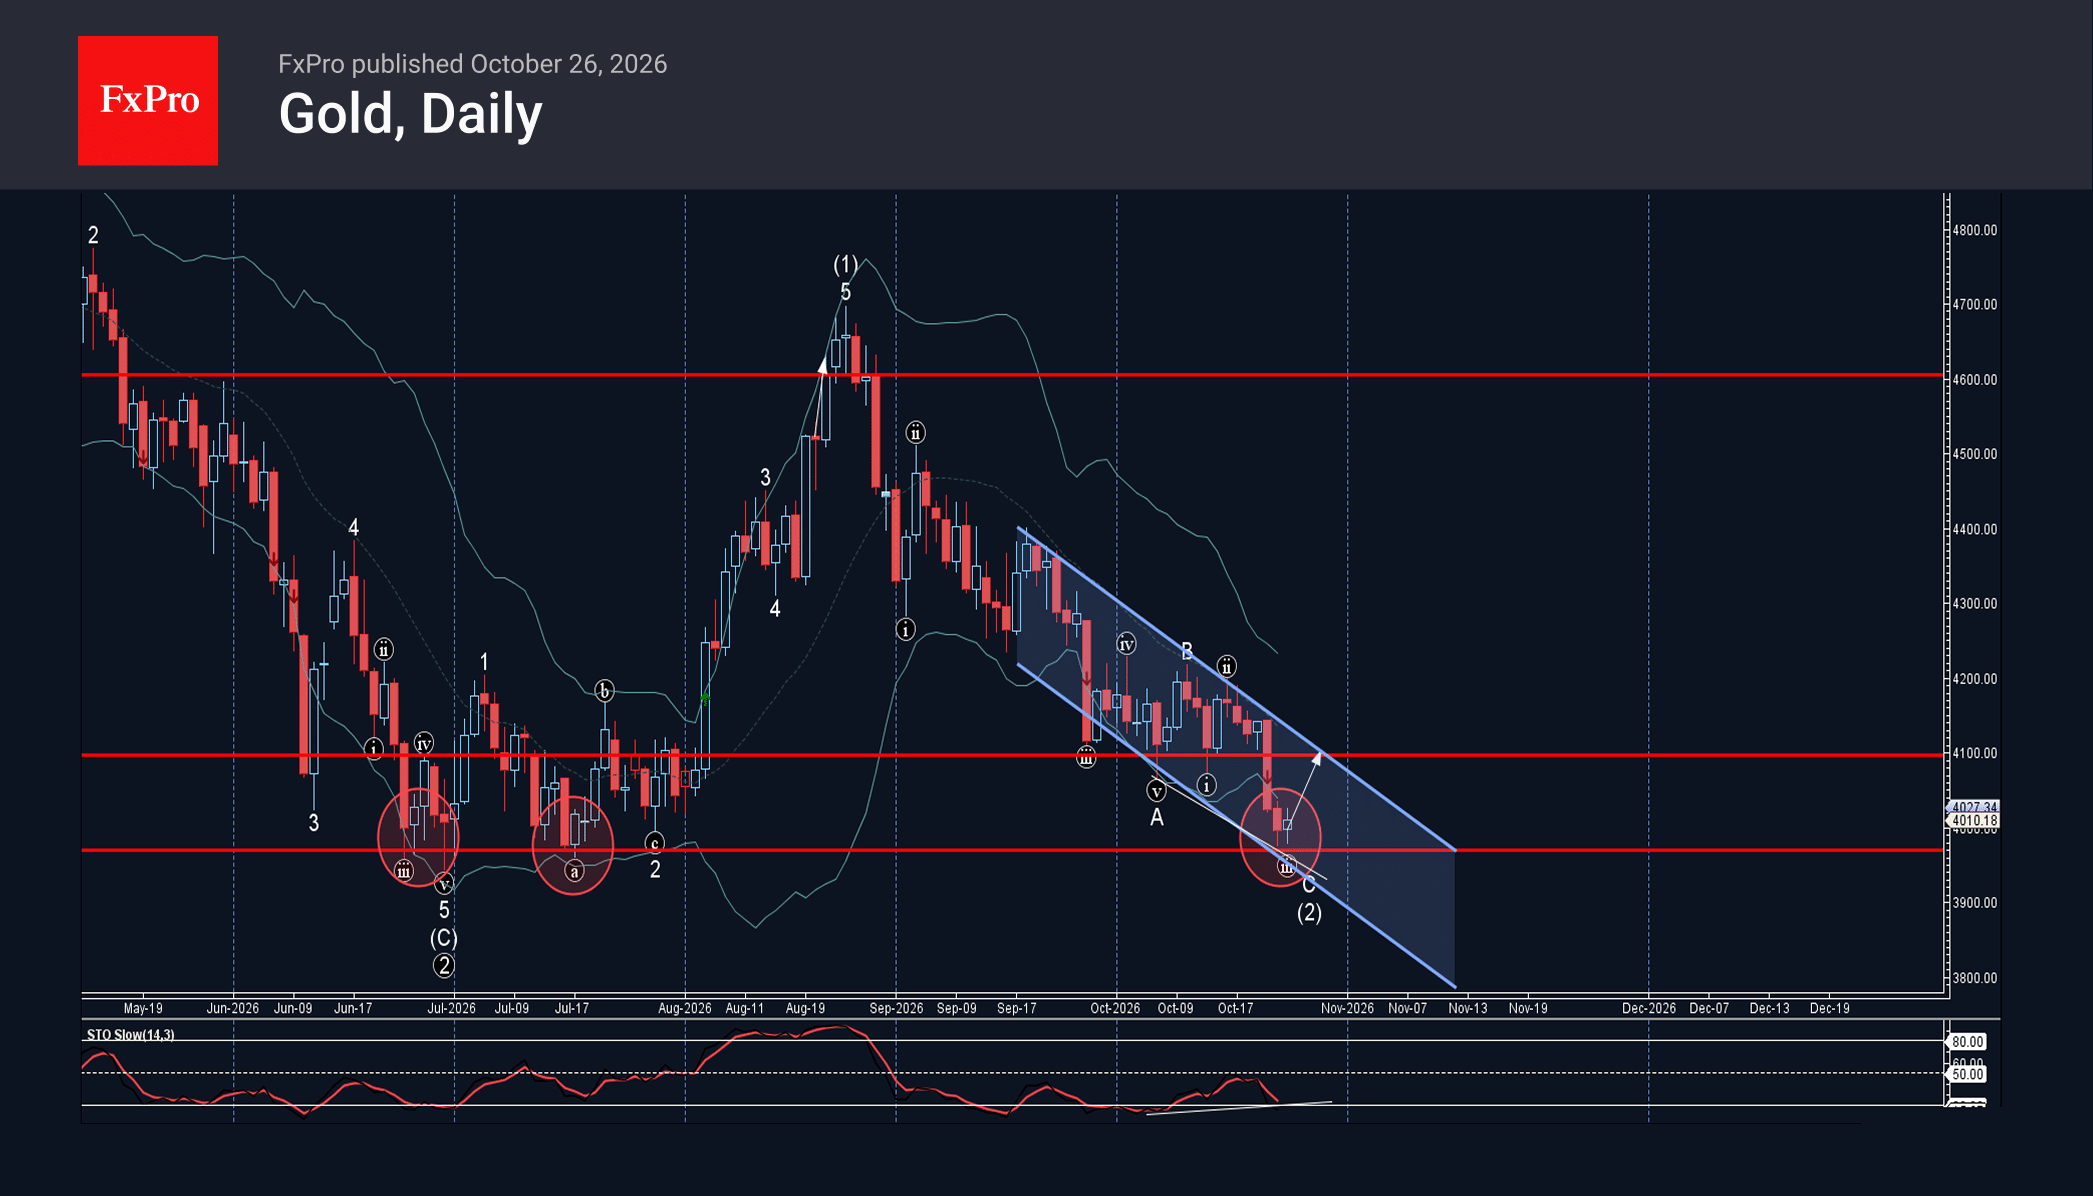Click the circled c wave label

click(x=655, y=844)
